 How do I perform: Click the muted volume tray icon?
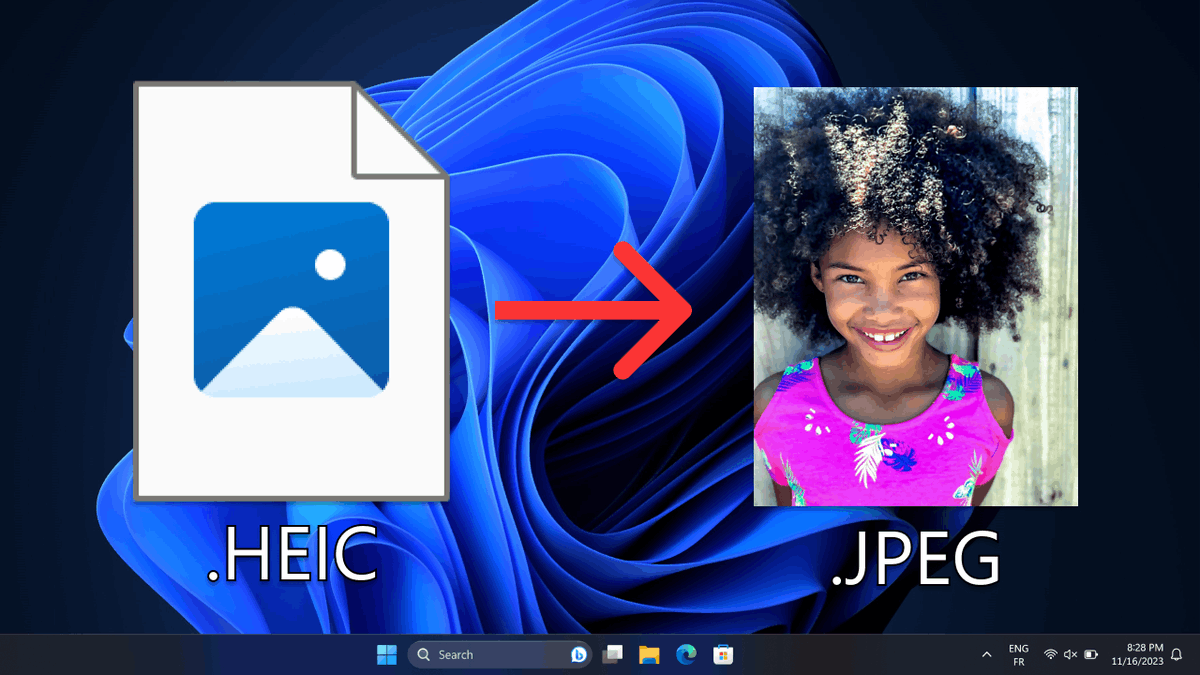click(1070, 655)
